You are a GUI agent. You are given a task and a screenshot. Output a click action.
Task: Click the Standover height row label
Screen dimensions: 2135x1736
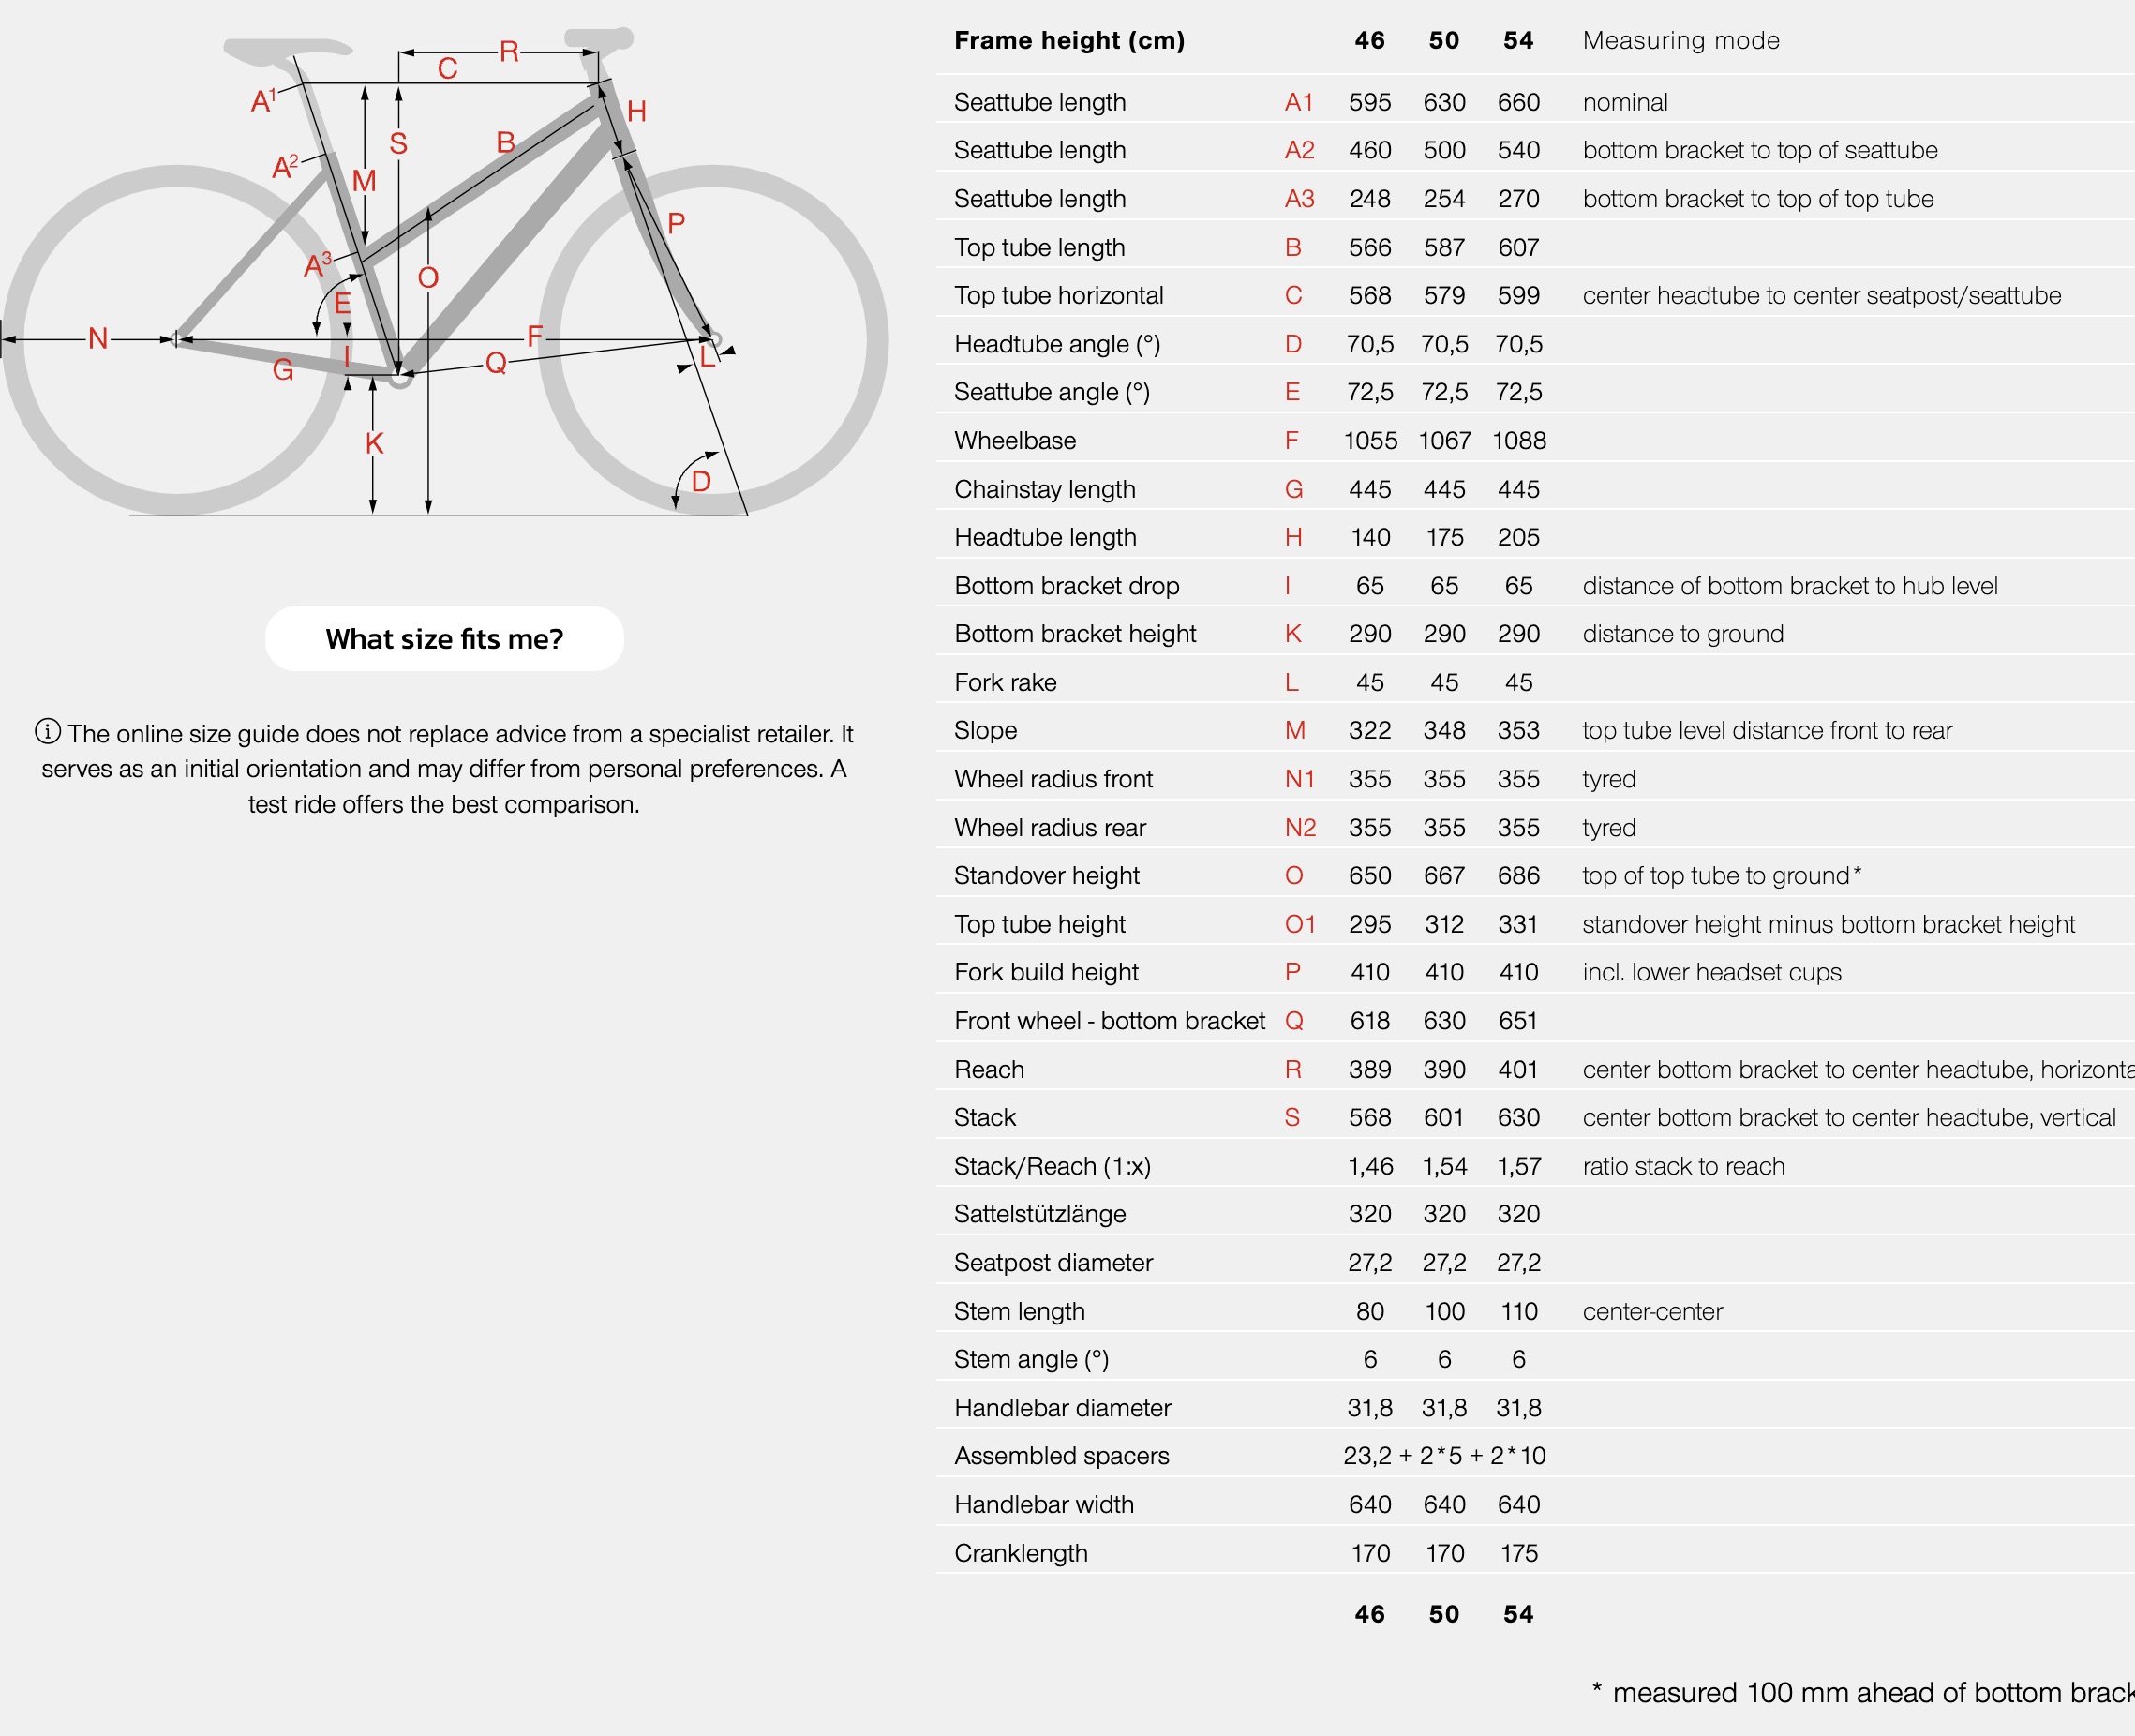pyautogui.click(x=1046, y=875)
